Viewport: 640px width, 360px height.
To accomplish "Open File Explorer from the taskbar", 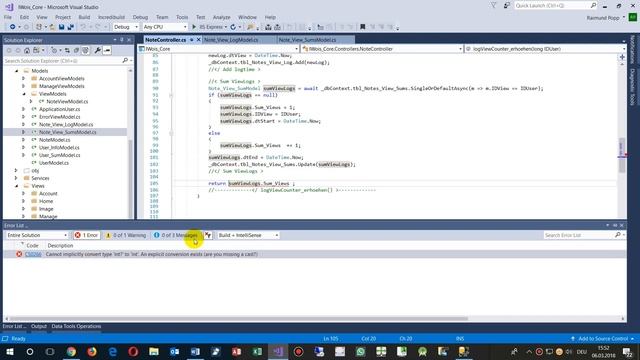I will 154,351.
